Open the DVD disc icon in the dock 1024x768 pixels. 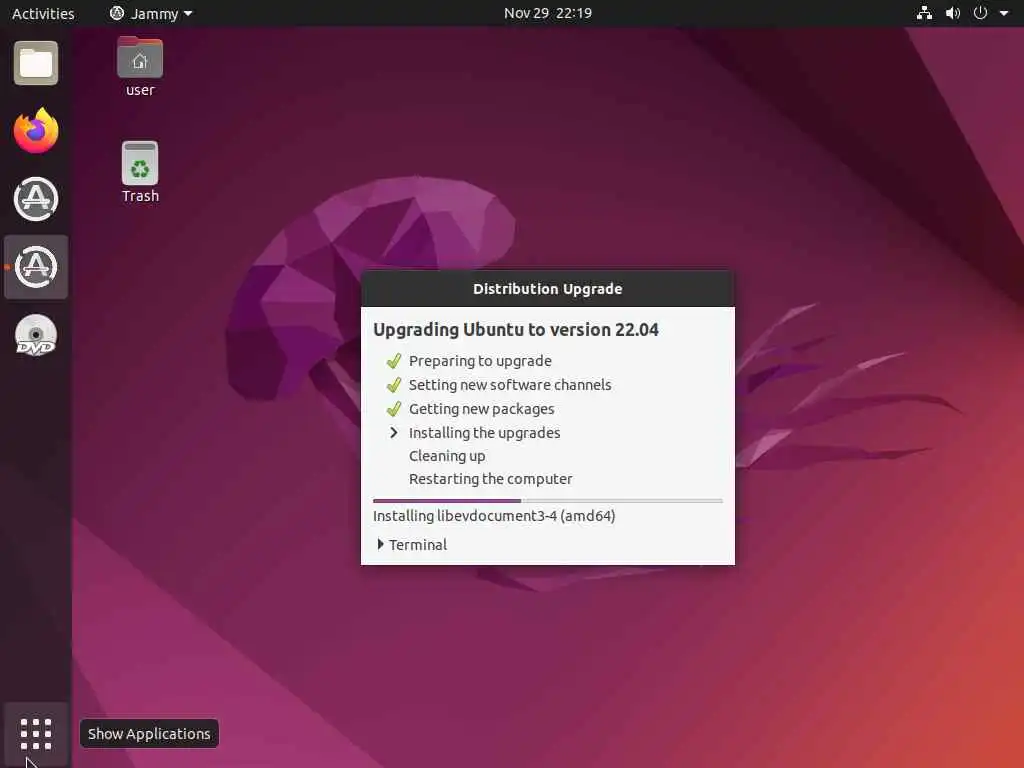click(36, 336)
